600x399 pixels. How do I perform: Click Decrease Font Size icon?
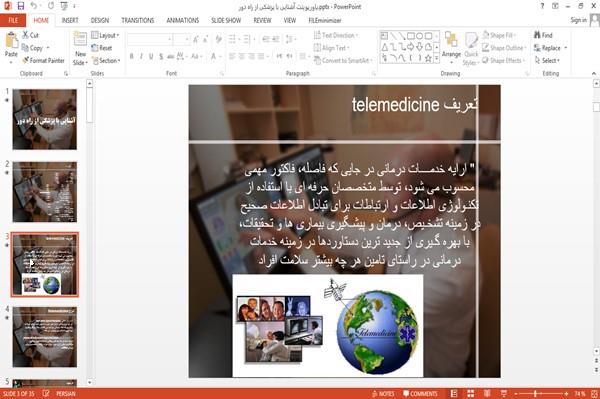point(205,39)
